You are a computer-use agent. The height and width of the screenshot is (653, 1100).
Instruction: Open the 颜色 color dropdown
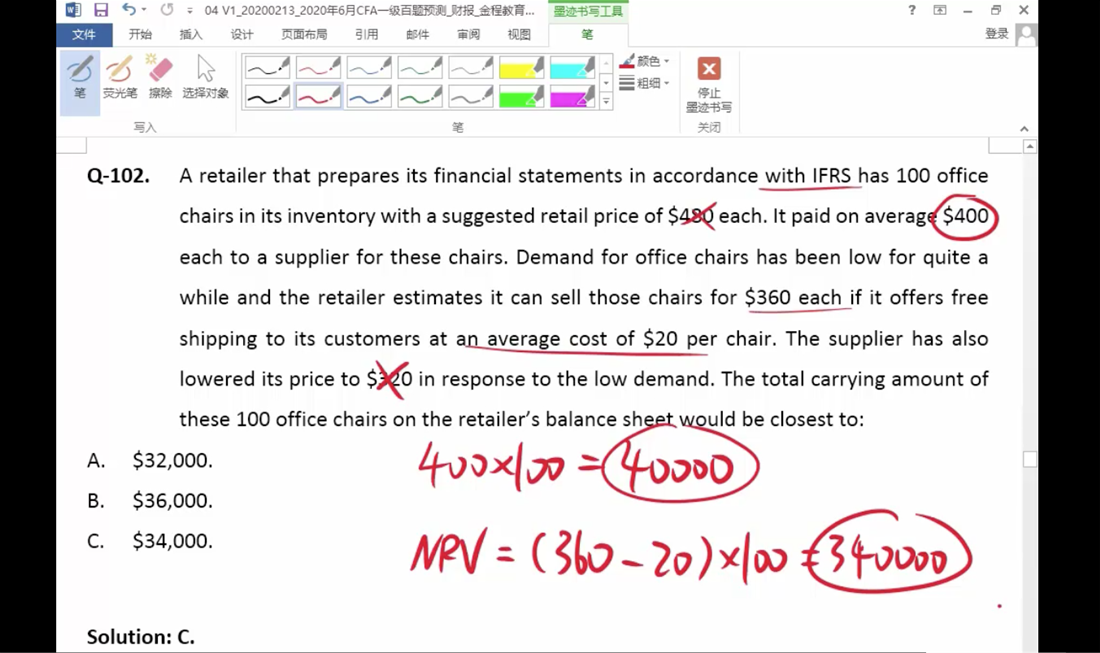[x=645, y=61]
